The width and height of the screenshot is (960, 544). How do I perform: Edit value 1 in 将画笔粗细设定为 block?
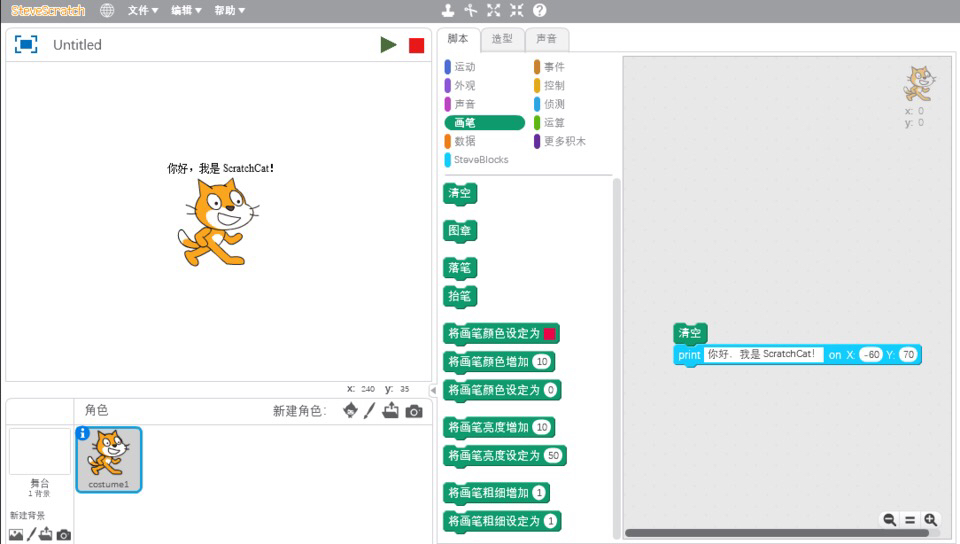550,521
